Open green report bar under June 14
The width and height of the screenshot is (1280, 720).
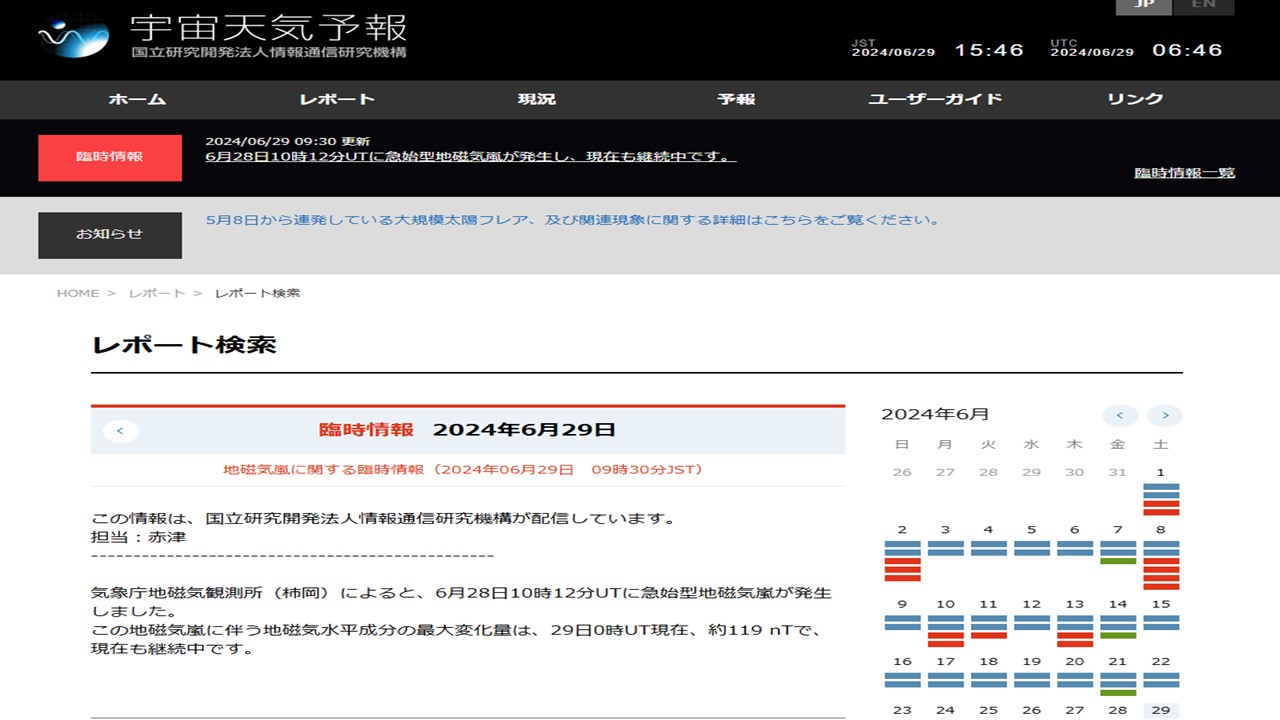pos(1118,635)
